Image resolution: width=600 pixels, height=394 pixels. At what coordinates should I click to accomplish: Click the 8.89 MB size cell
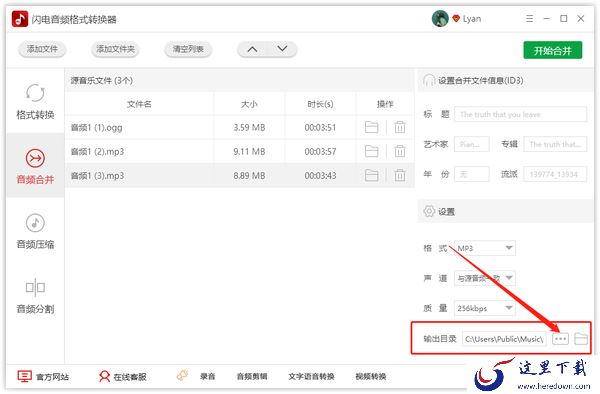(249, 176)
